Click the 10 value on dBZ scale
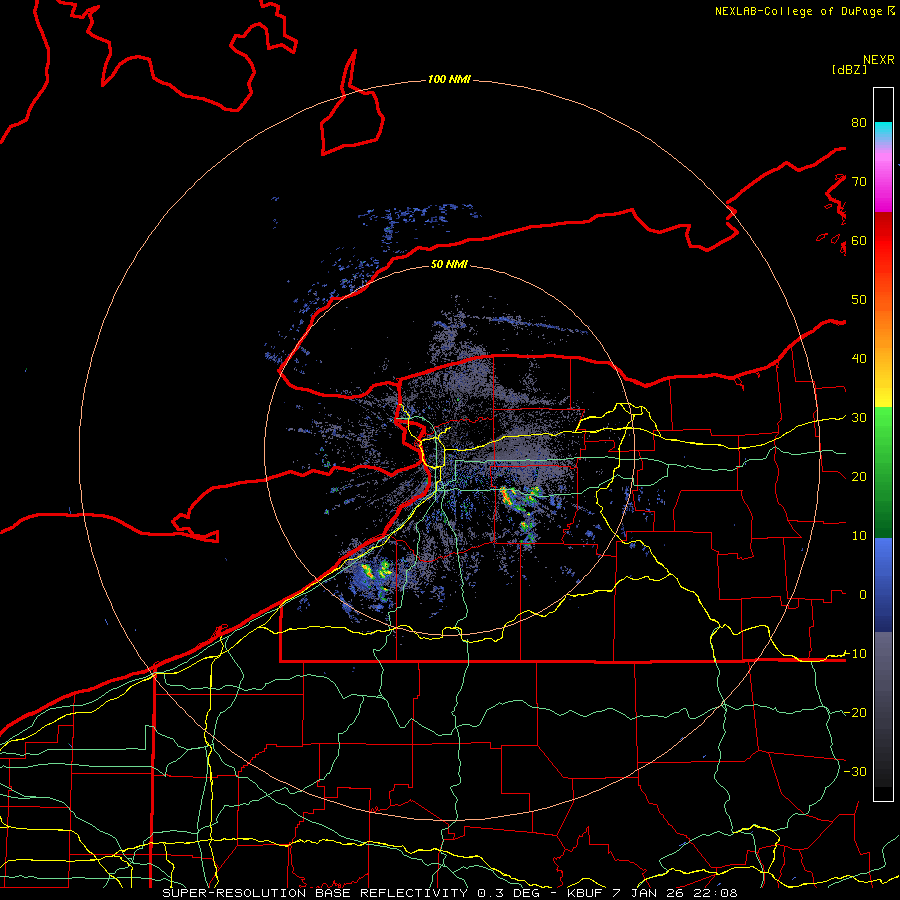900x900 pixels. coord(859,536)
